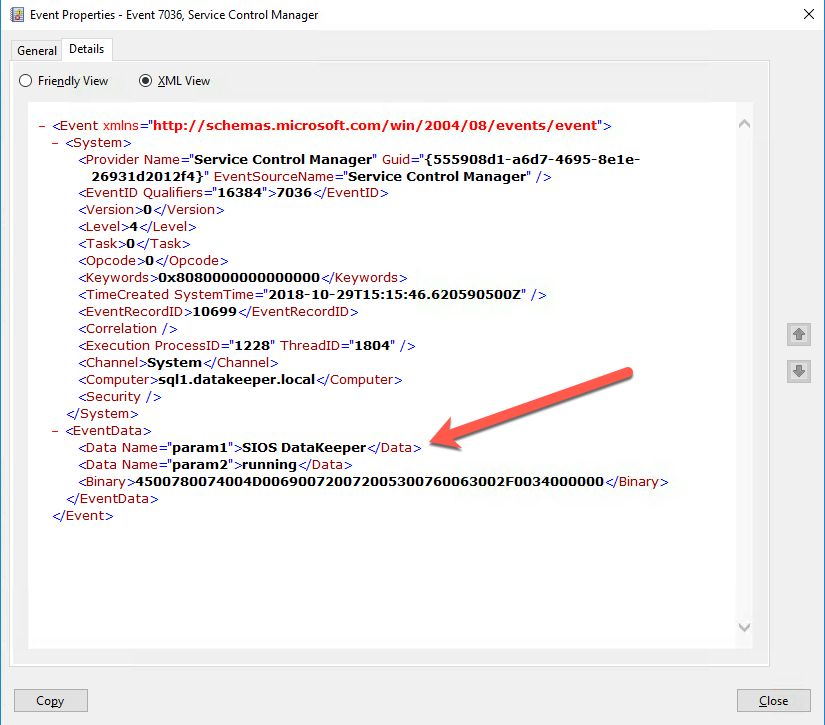This screenshot has width=825, height=725.
Task: Click the Binary hex data value
Action: 370,482
